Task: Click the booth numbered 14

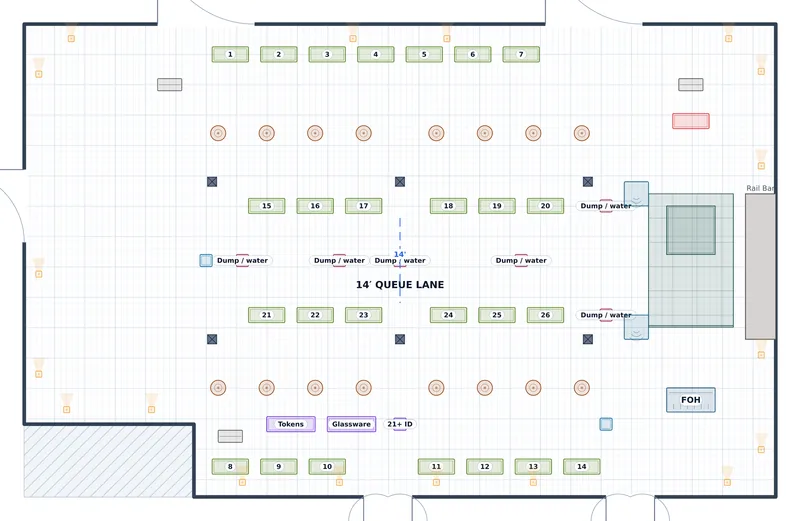Action: 582,466
